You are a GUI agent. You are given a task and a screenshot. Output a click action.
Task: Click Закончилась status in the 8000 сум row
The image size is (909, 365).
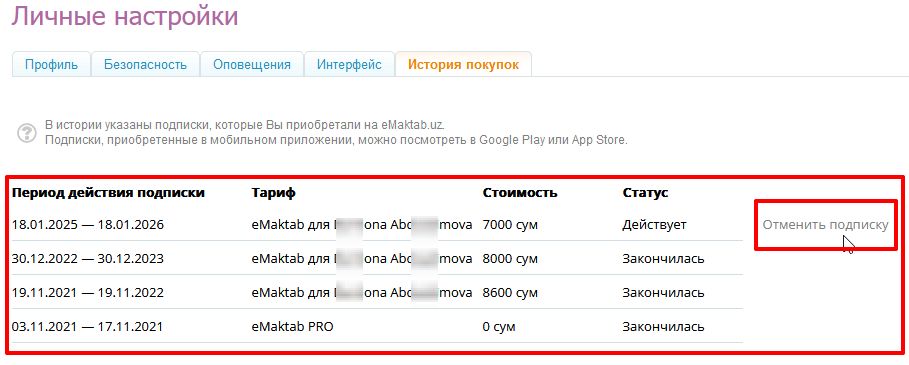tap(664, 258)
